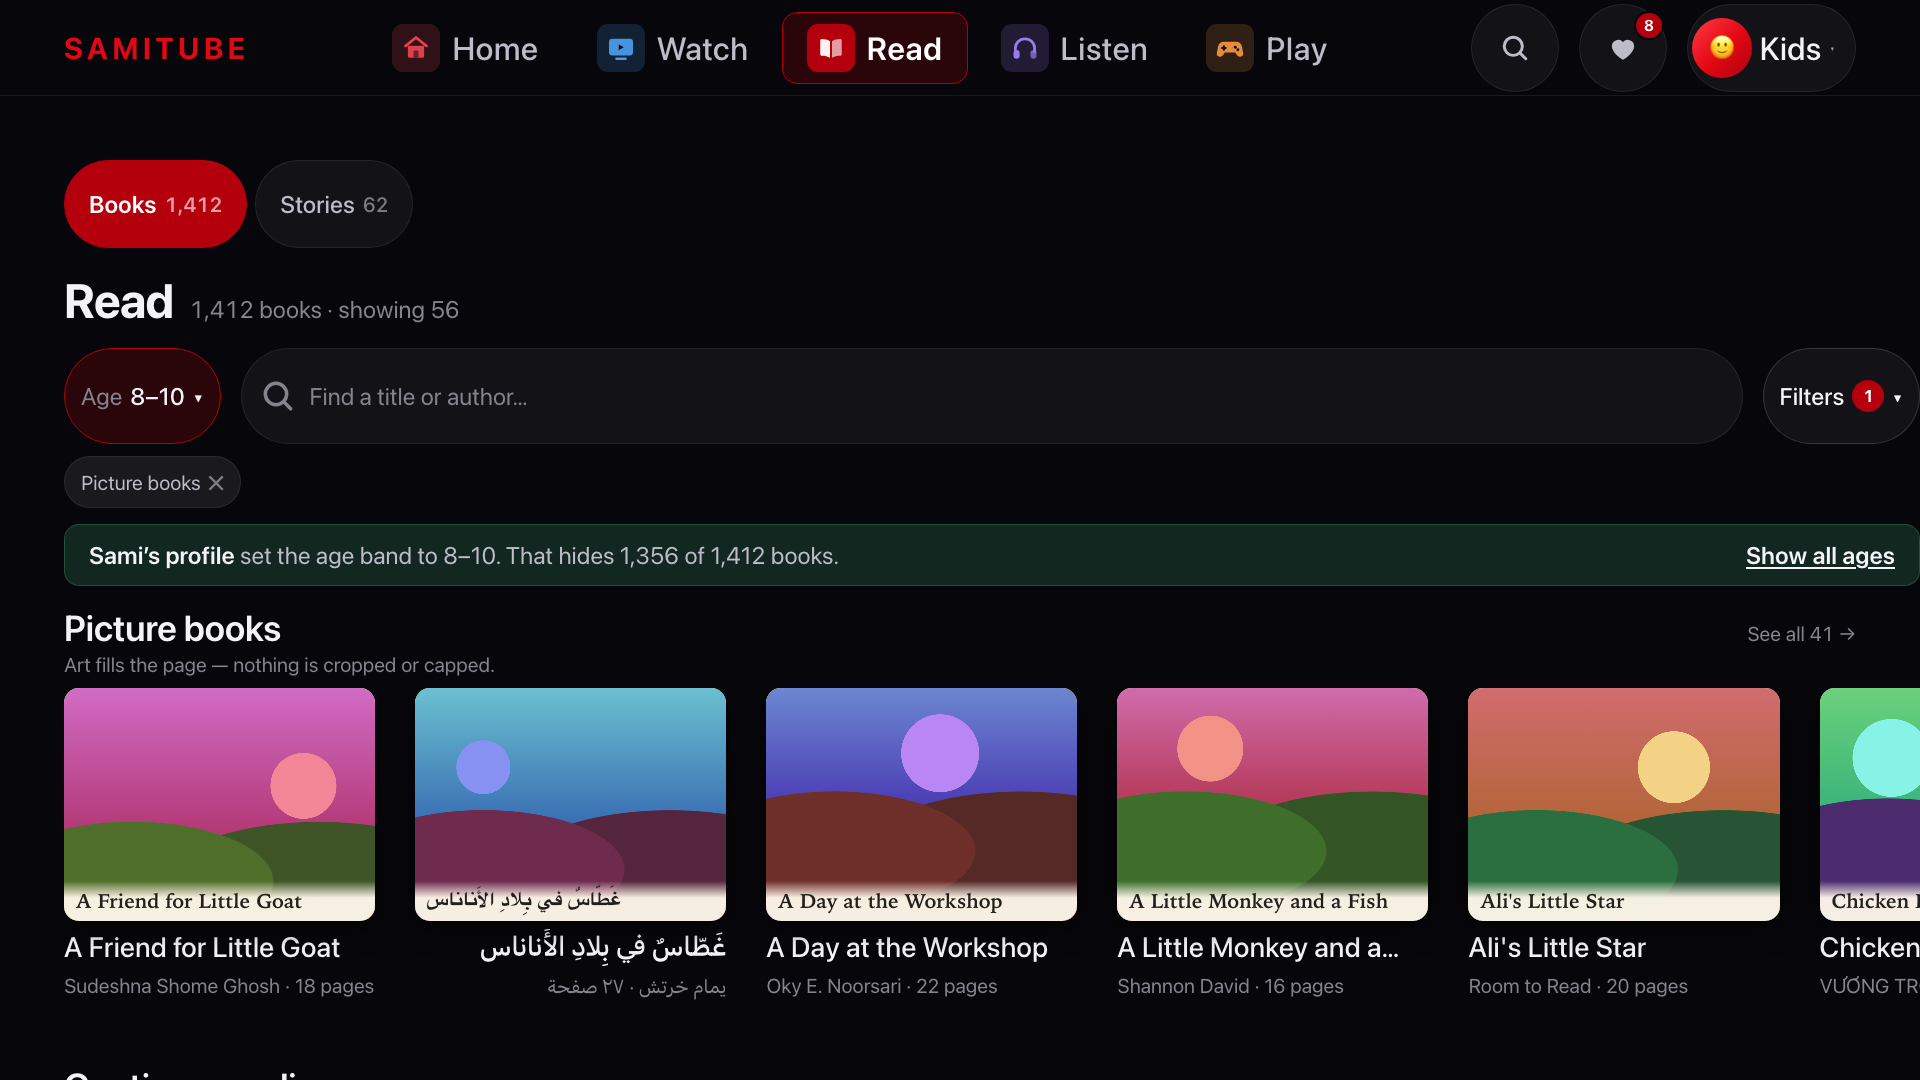The width and height of the screenshot is (1920, 1080).
Task: Open Ali's Little Star cover
Action: coord(1624,804)
